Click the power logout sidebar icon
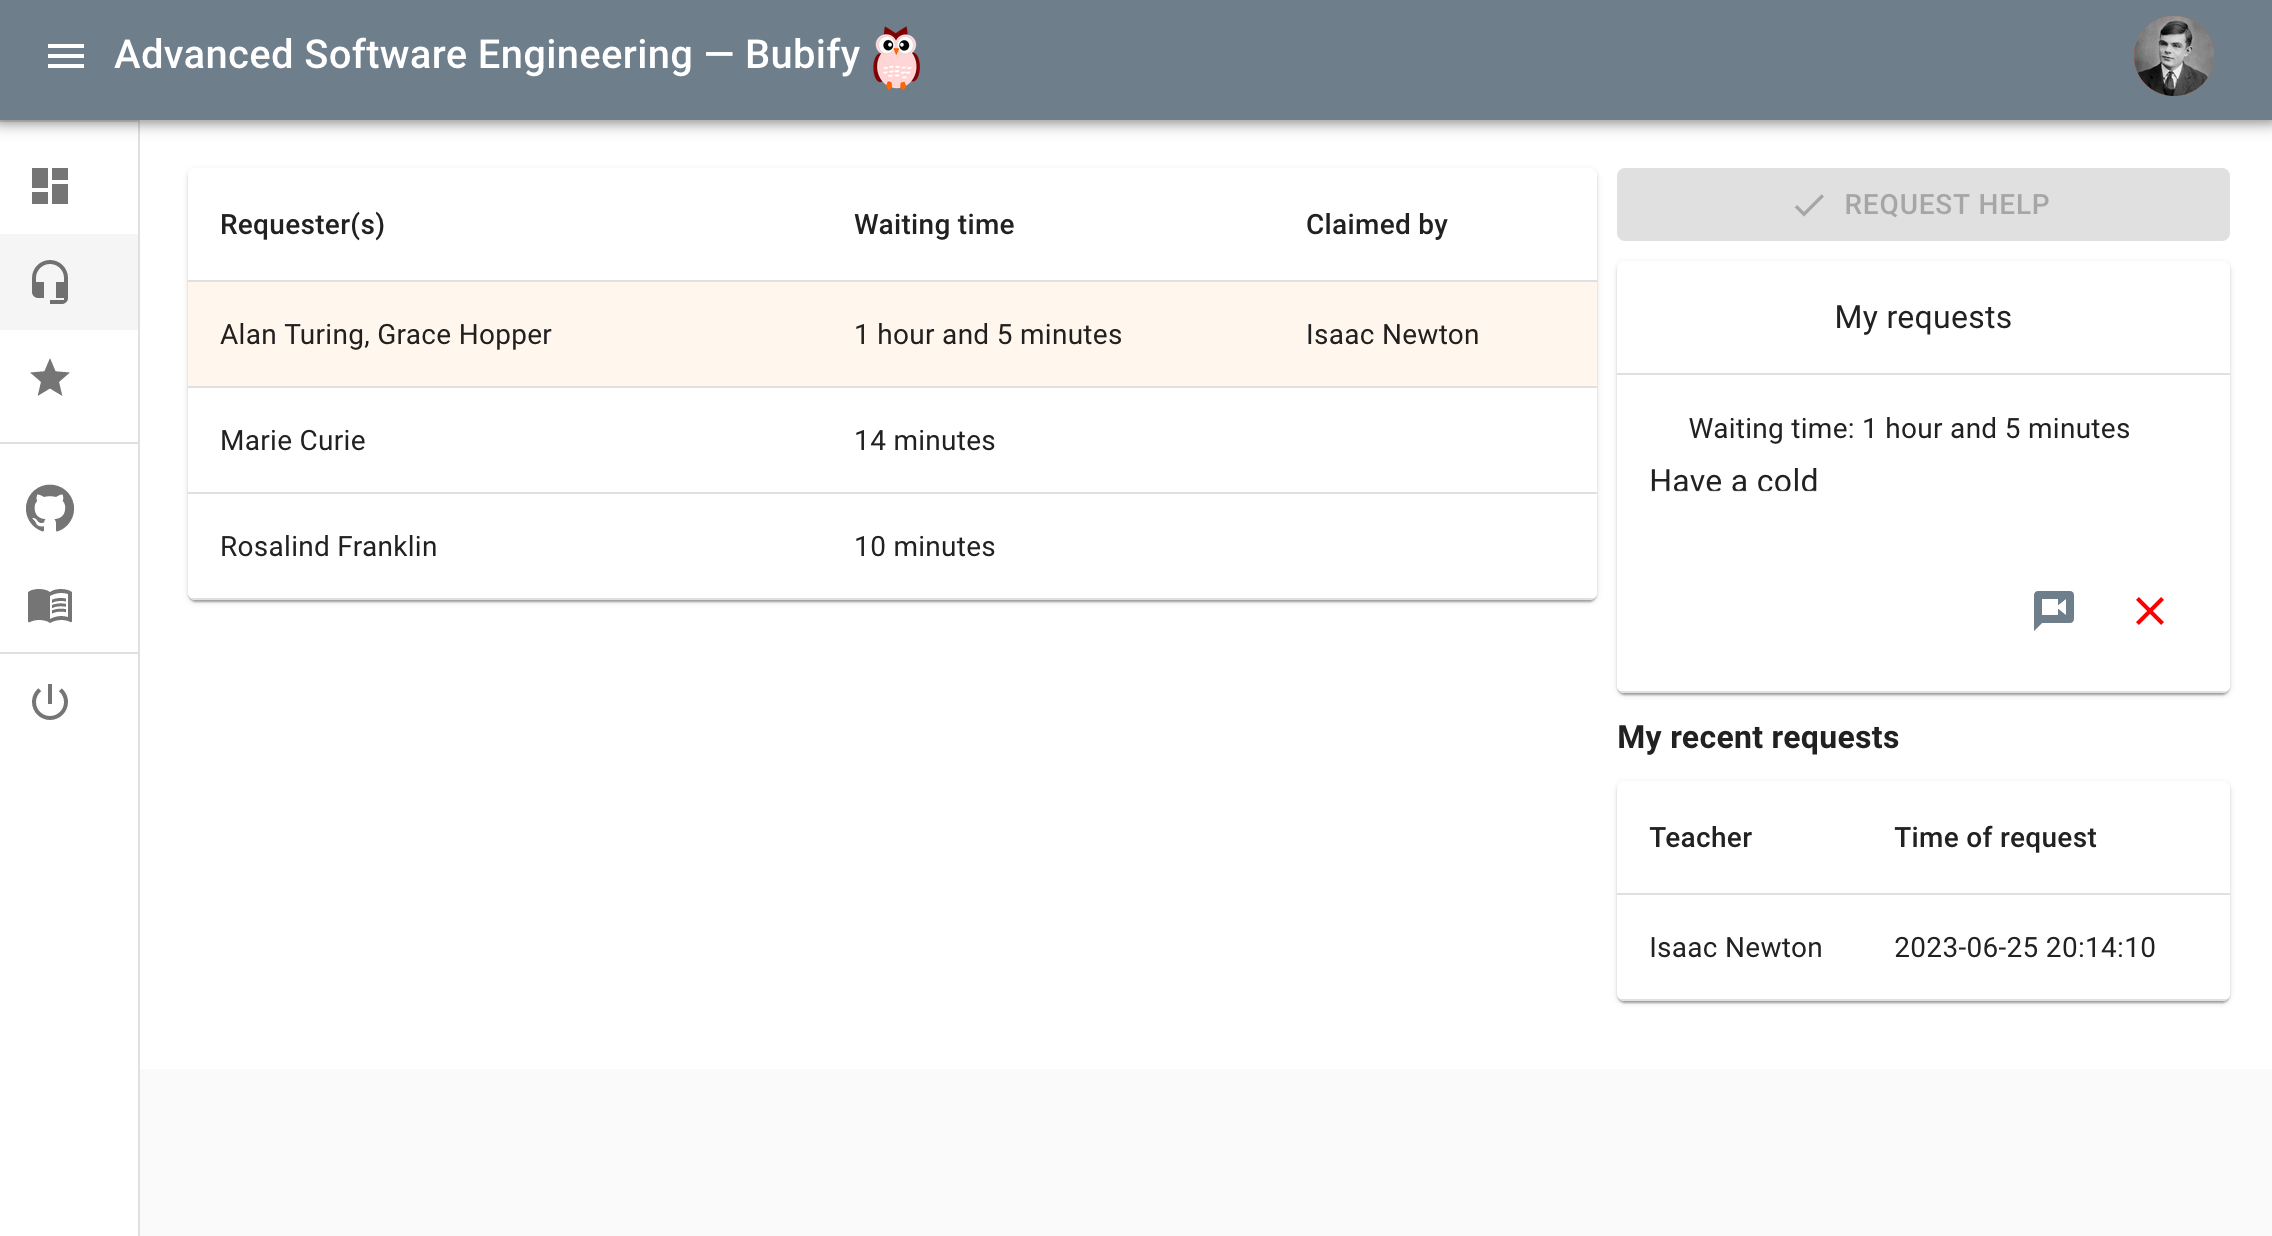This screenshot has height=1236, width=2272. 50,702
